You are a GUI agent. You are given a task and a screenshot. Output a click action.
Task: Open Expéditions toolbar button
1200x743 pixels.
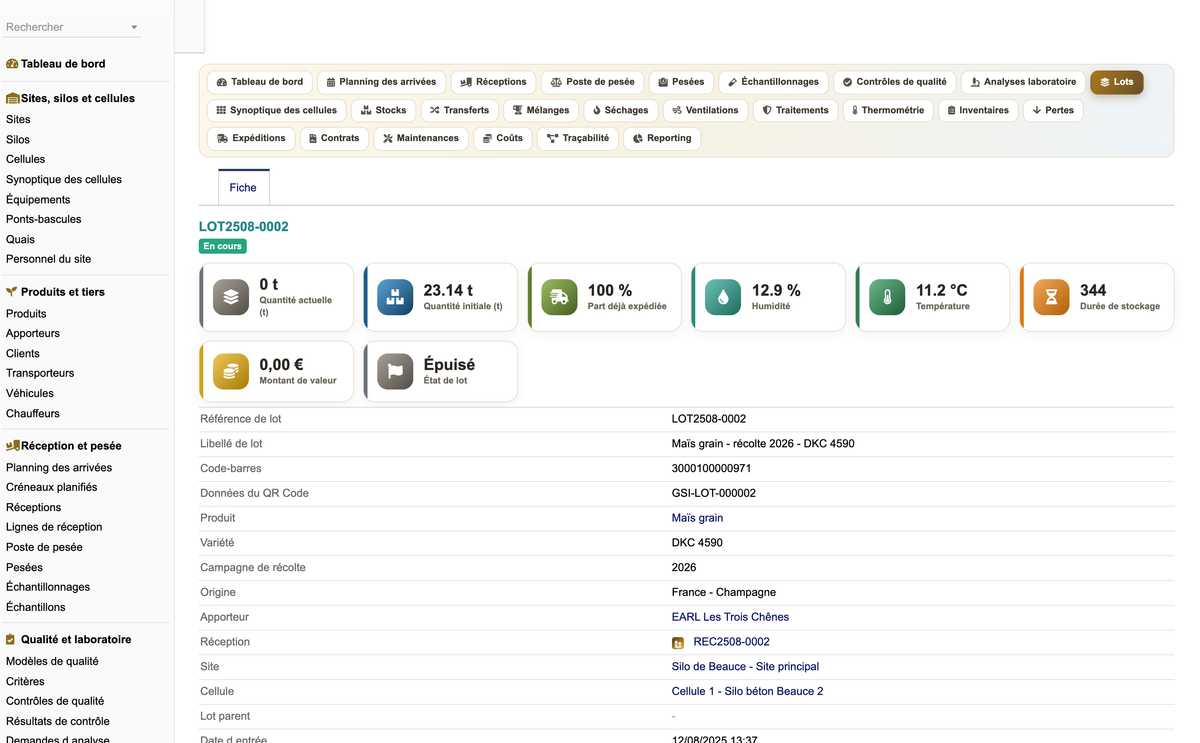(251, 138)
